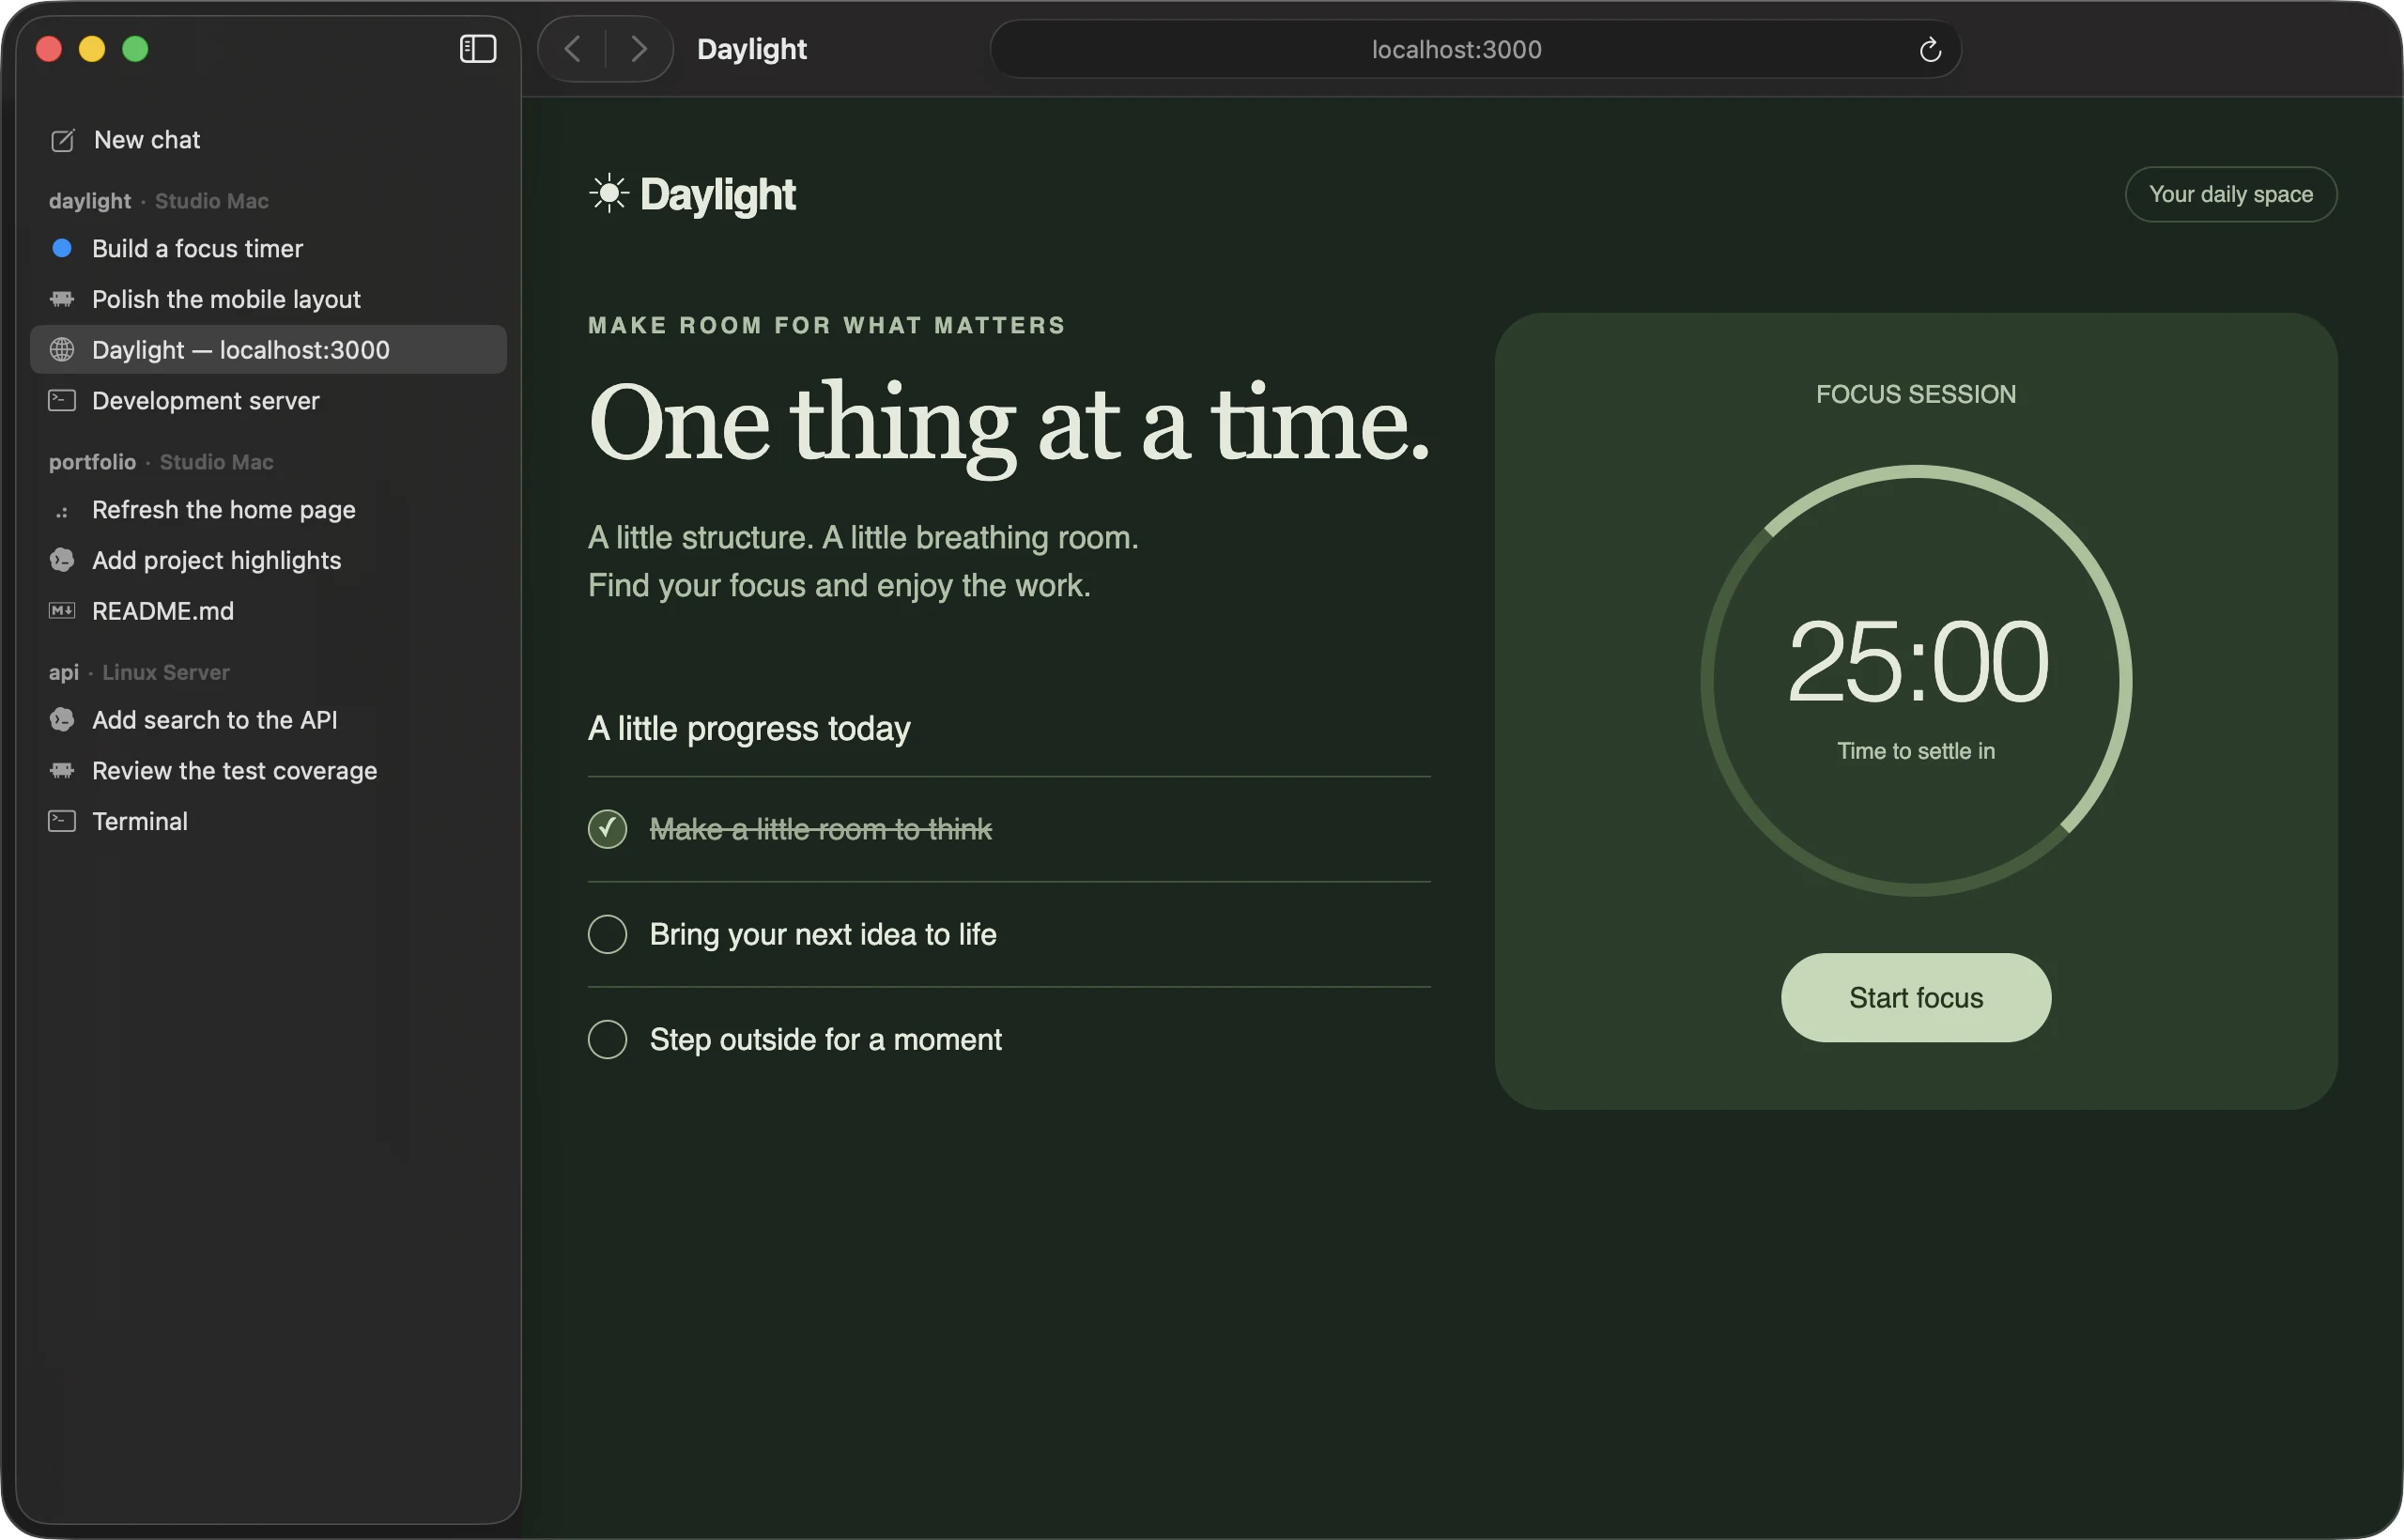
Task: Click the sun icon in the Daylight logo
Action: point(608,193)
